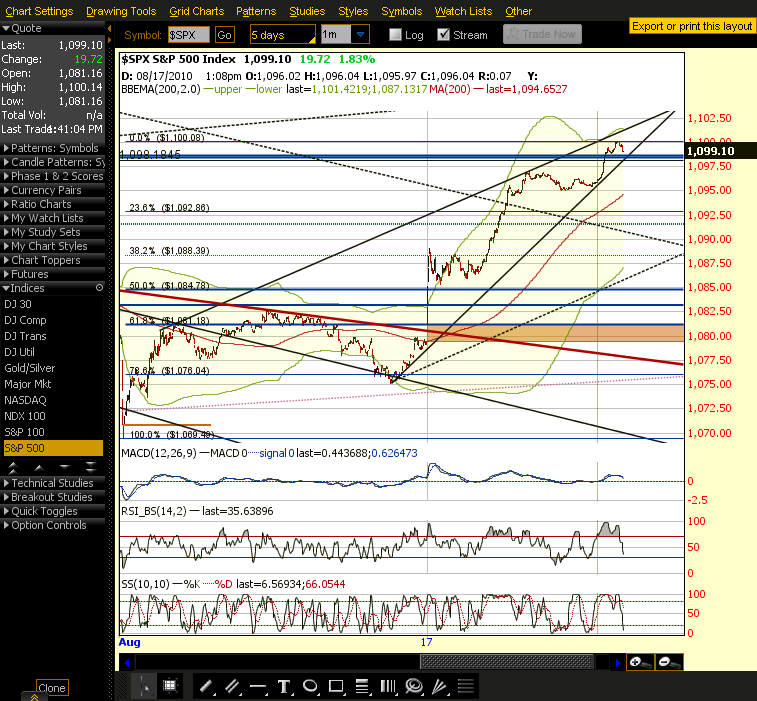Expand the Chart Toppers panel
Screen dimensions: 757x701
(52, 260)
